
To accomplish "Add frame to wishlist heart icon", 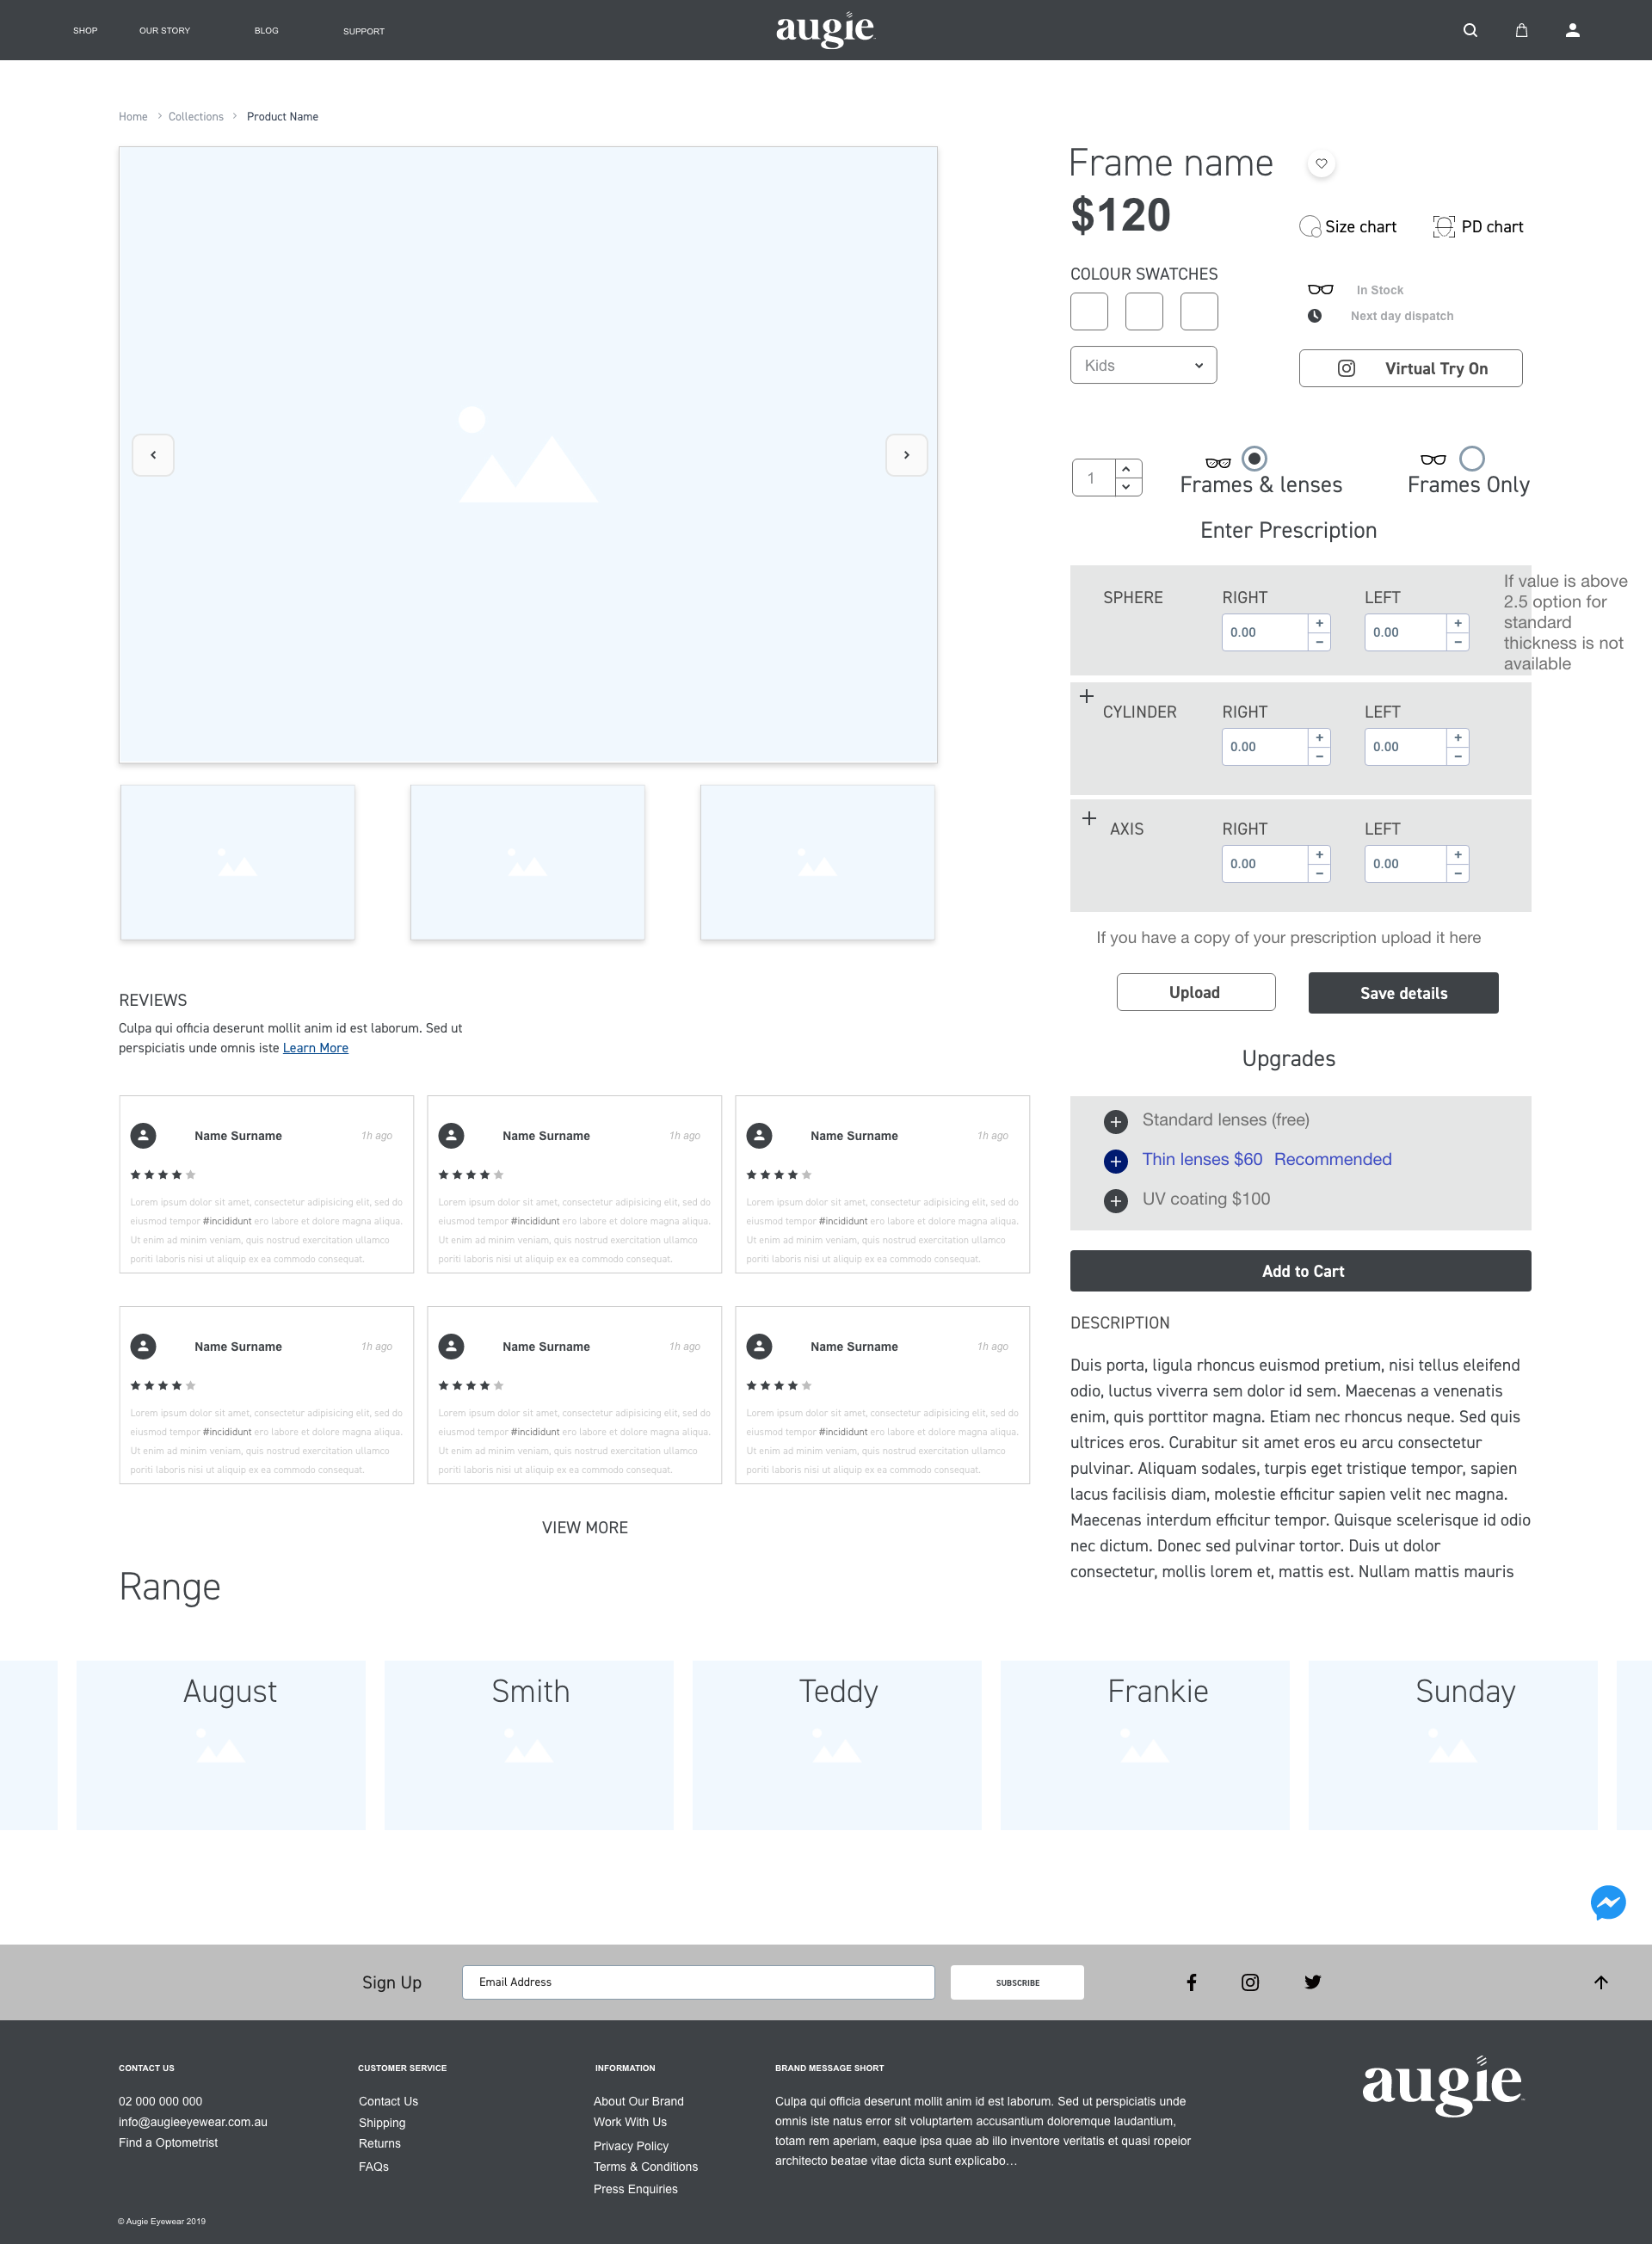I will (1321, 164).
